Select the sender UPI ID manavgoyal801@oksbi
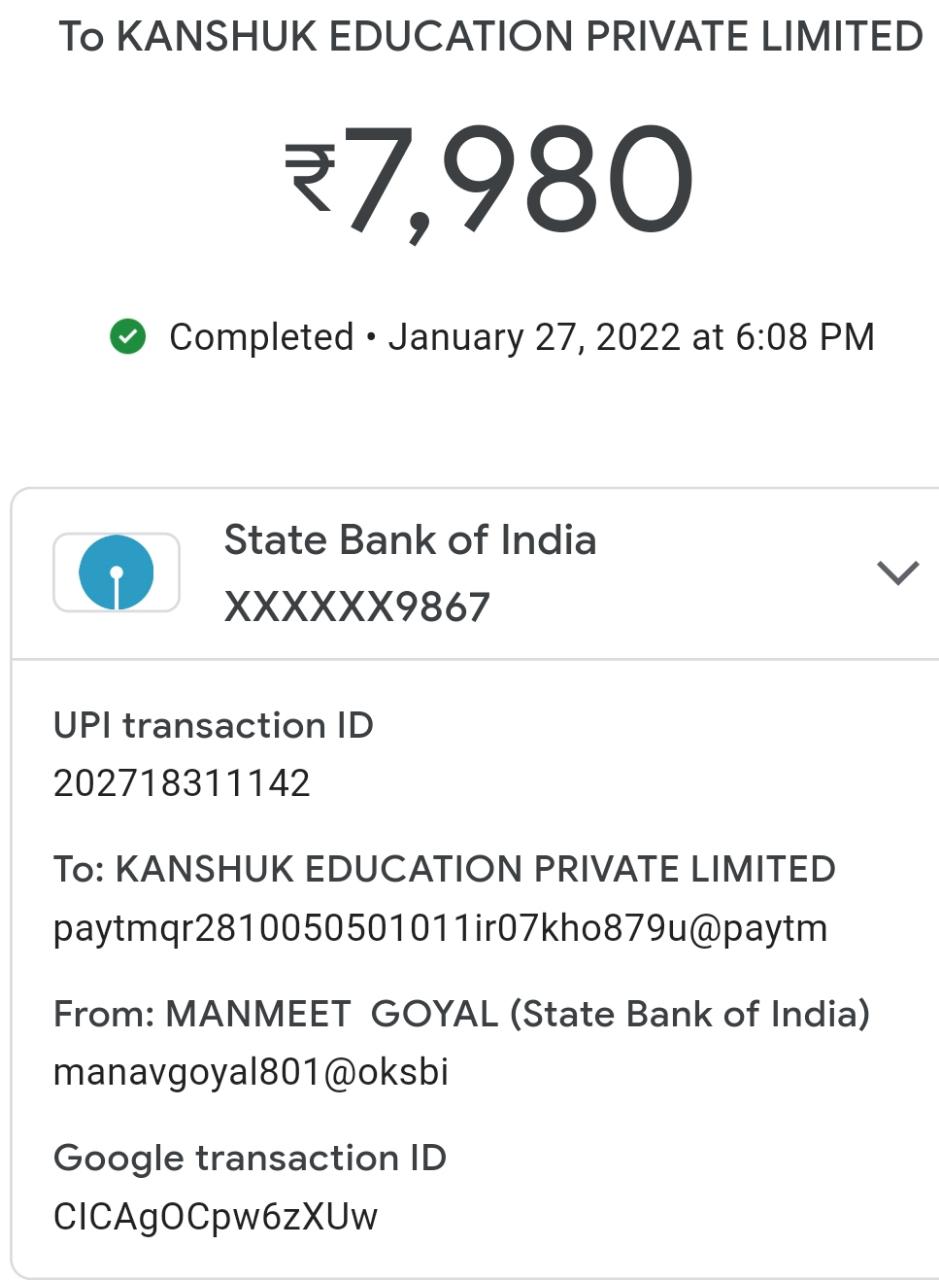This screenshot has height=1280, width=939. tap(250, 1072)
